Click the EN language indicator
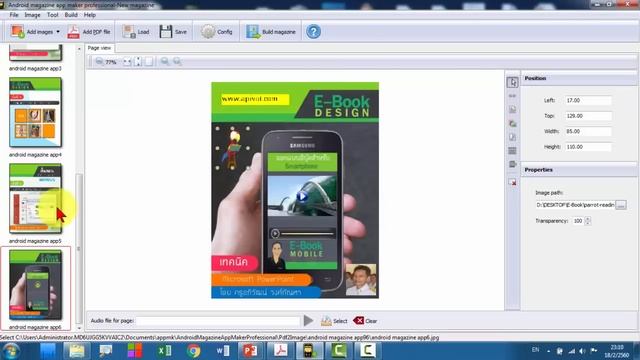 [536, 350]
